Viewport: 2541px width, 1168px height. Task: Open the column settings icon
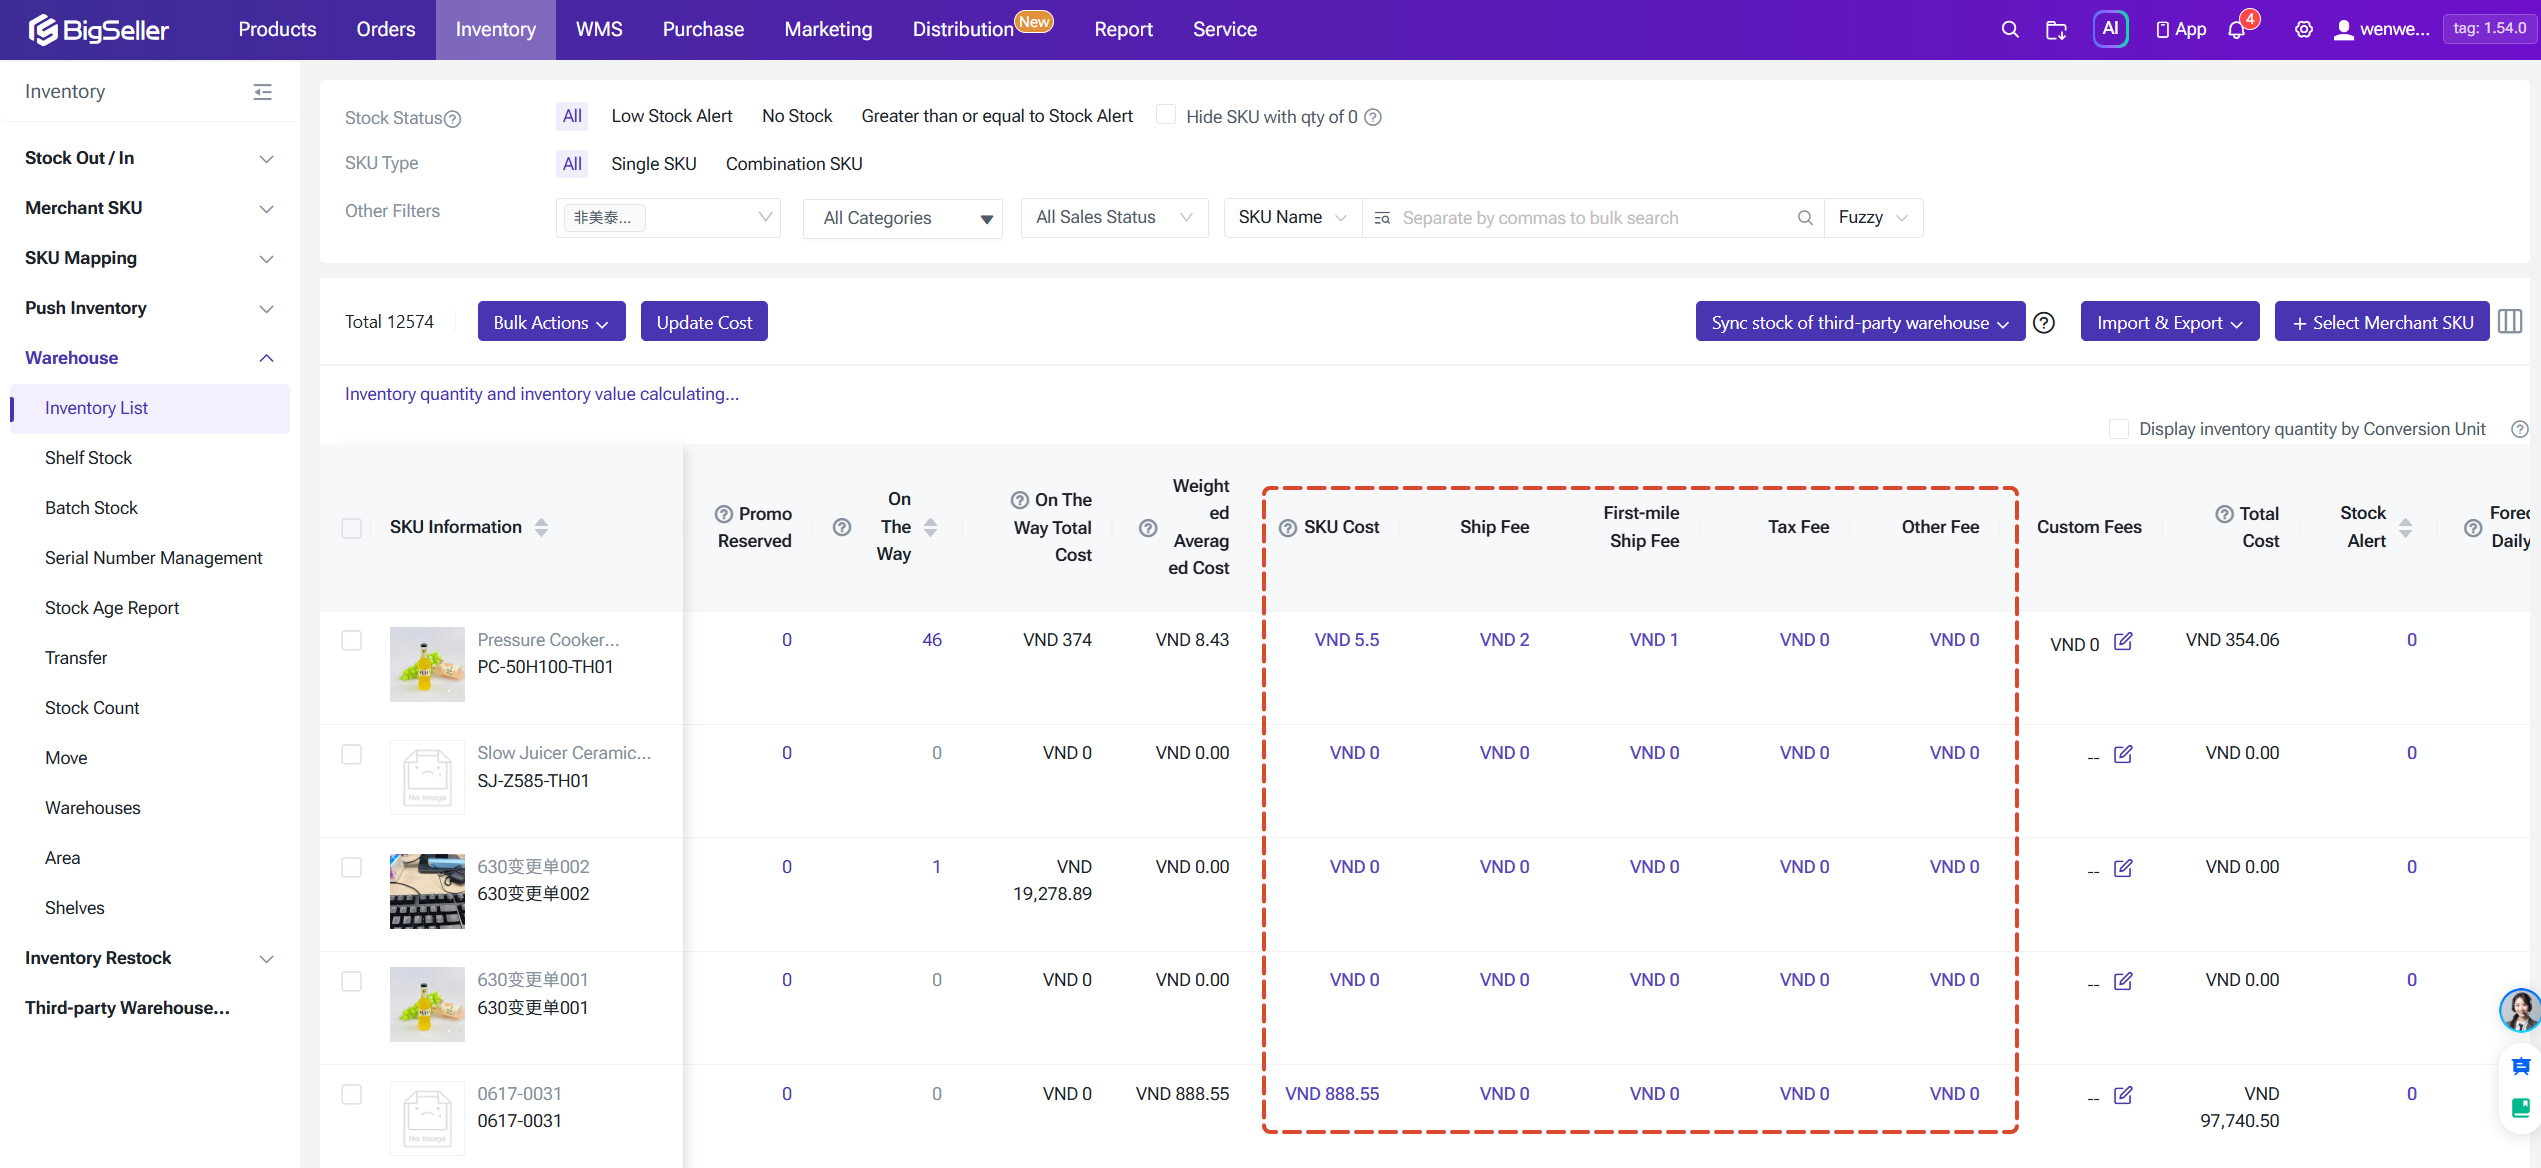[x=2510, y=322]
